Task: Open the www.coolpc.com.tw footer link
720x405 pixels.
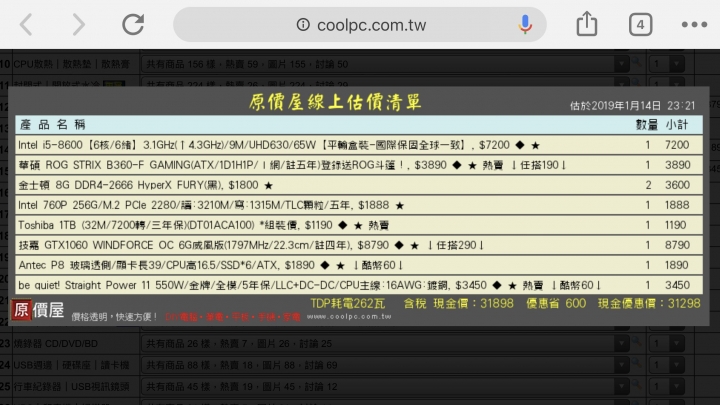Action: [x=349, y=316]
